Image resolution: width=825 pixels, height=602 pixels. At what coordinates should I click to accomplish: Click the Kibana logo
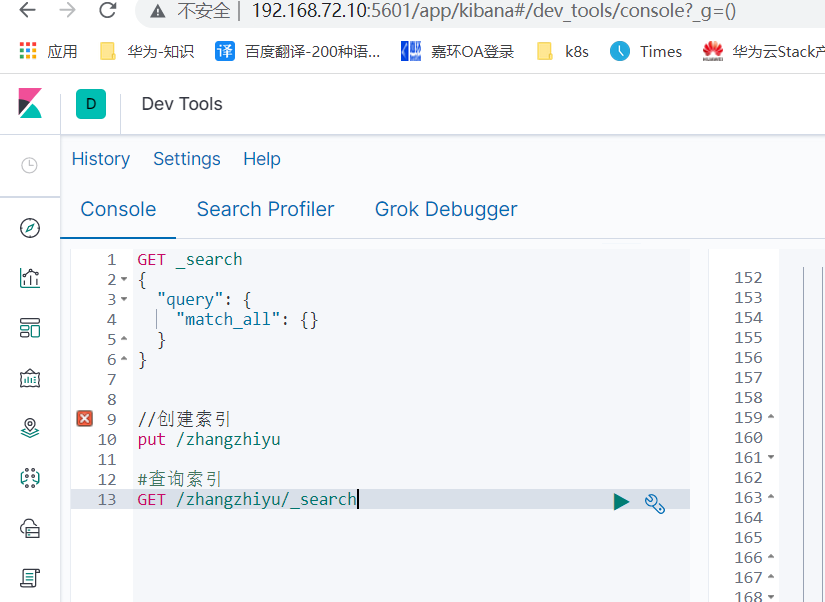point(30,103)
